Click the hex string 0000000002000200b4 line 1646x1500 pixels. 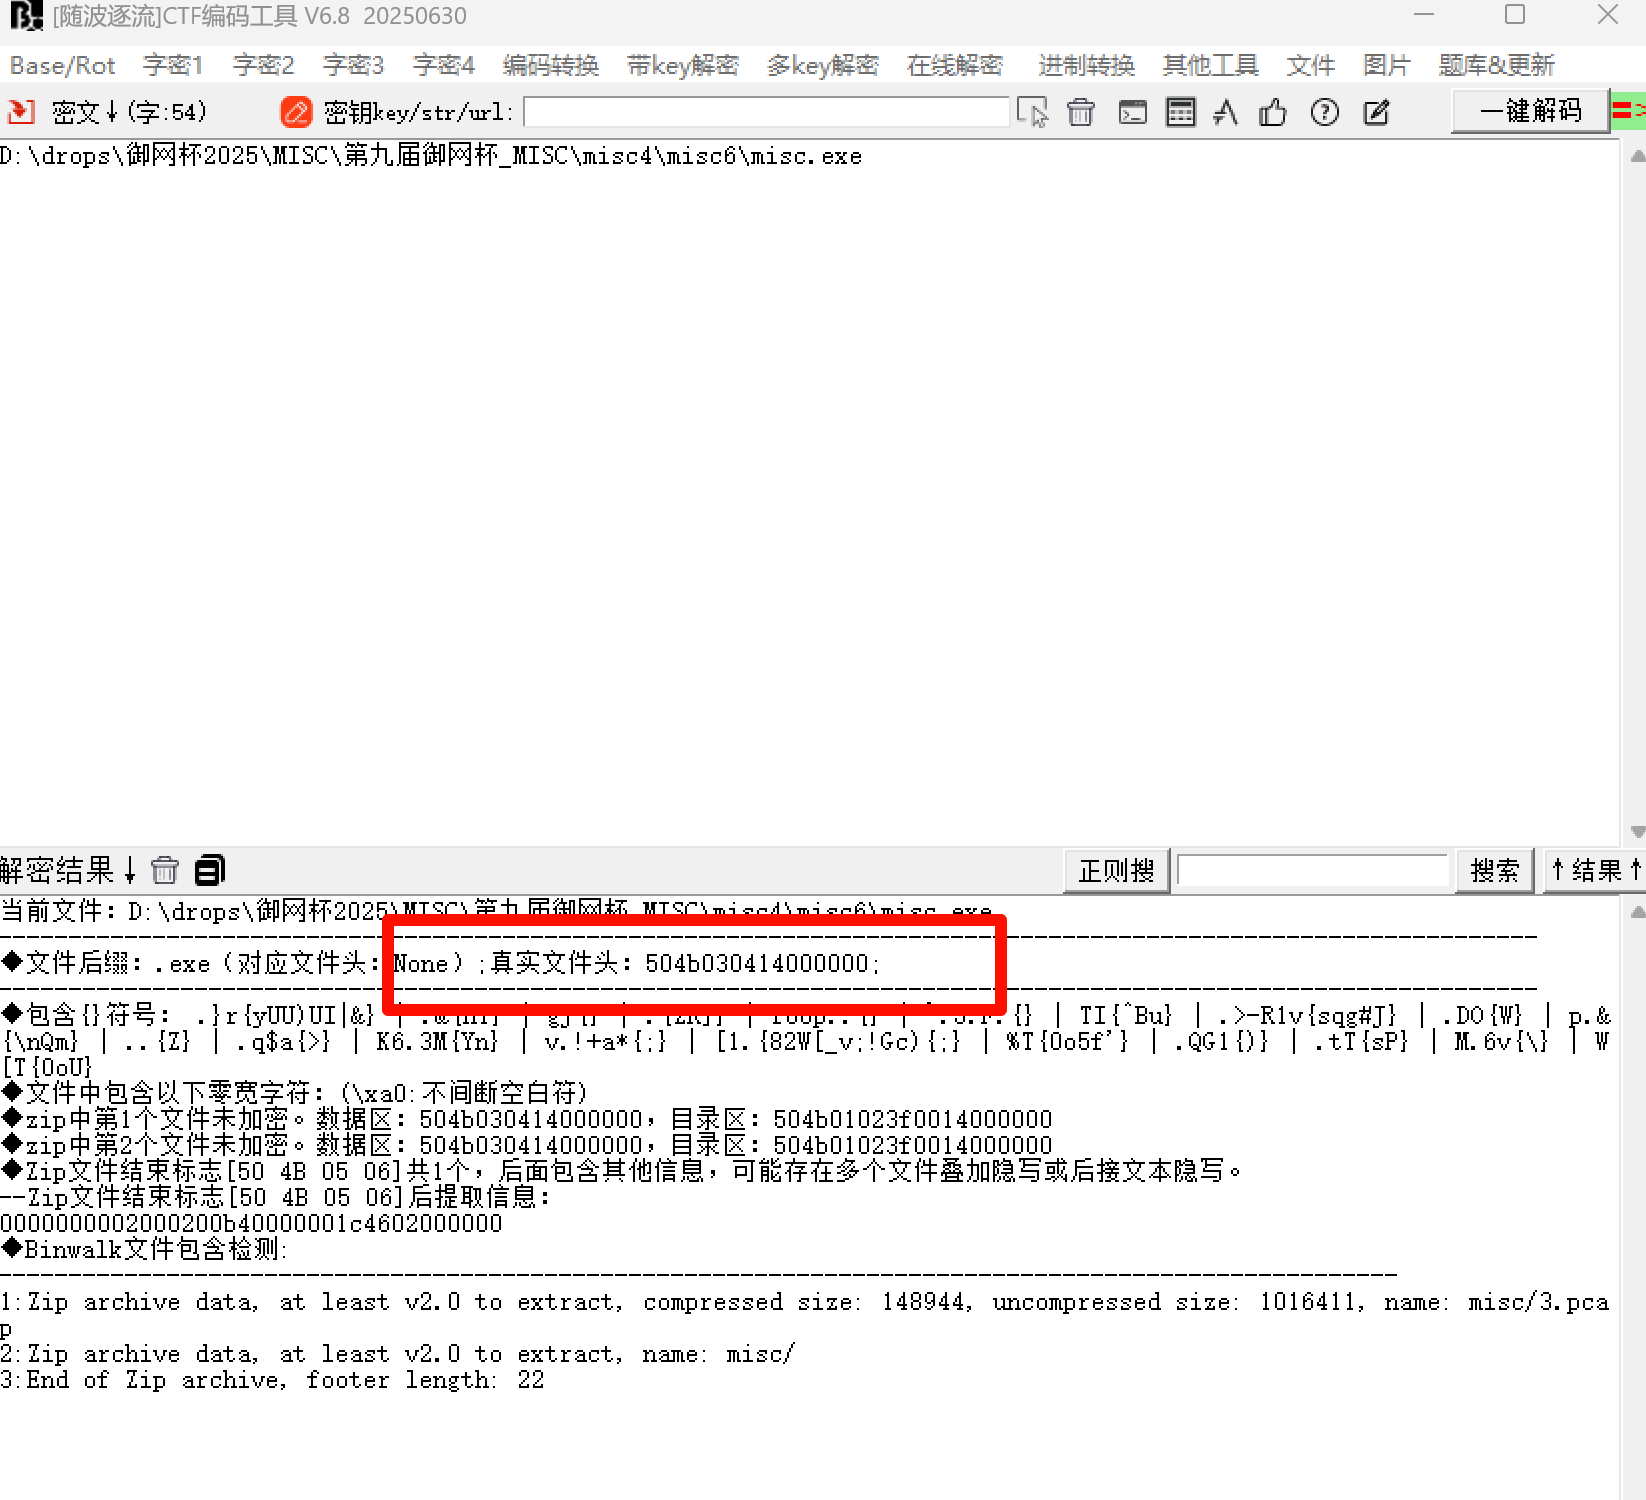[252, 1223]
